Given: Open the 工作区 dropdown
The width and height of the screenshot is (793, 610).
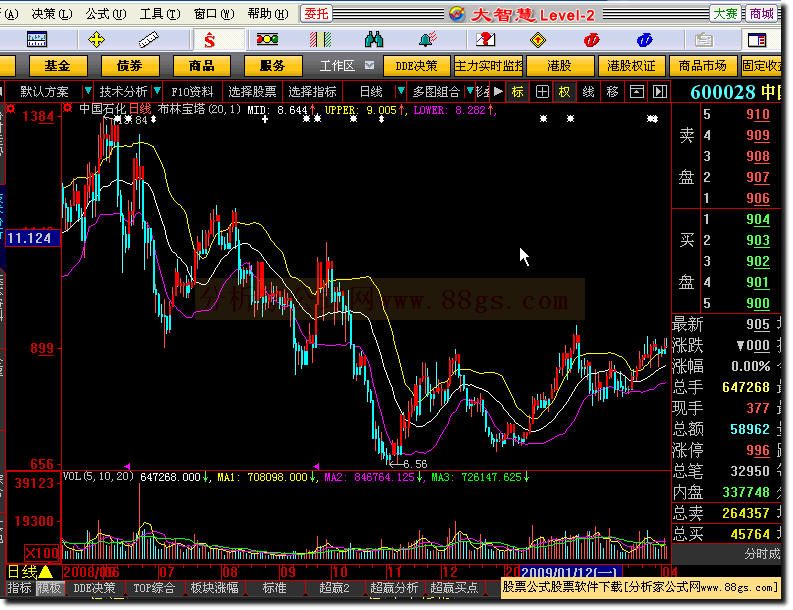Looking at the screenshot, I should 370,65.
